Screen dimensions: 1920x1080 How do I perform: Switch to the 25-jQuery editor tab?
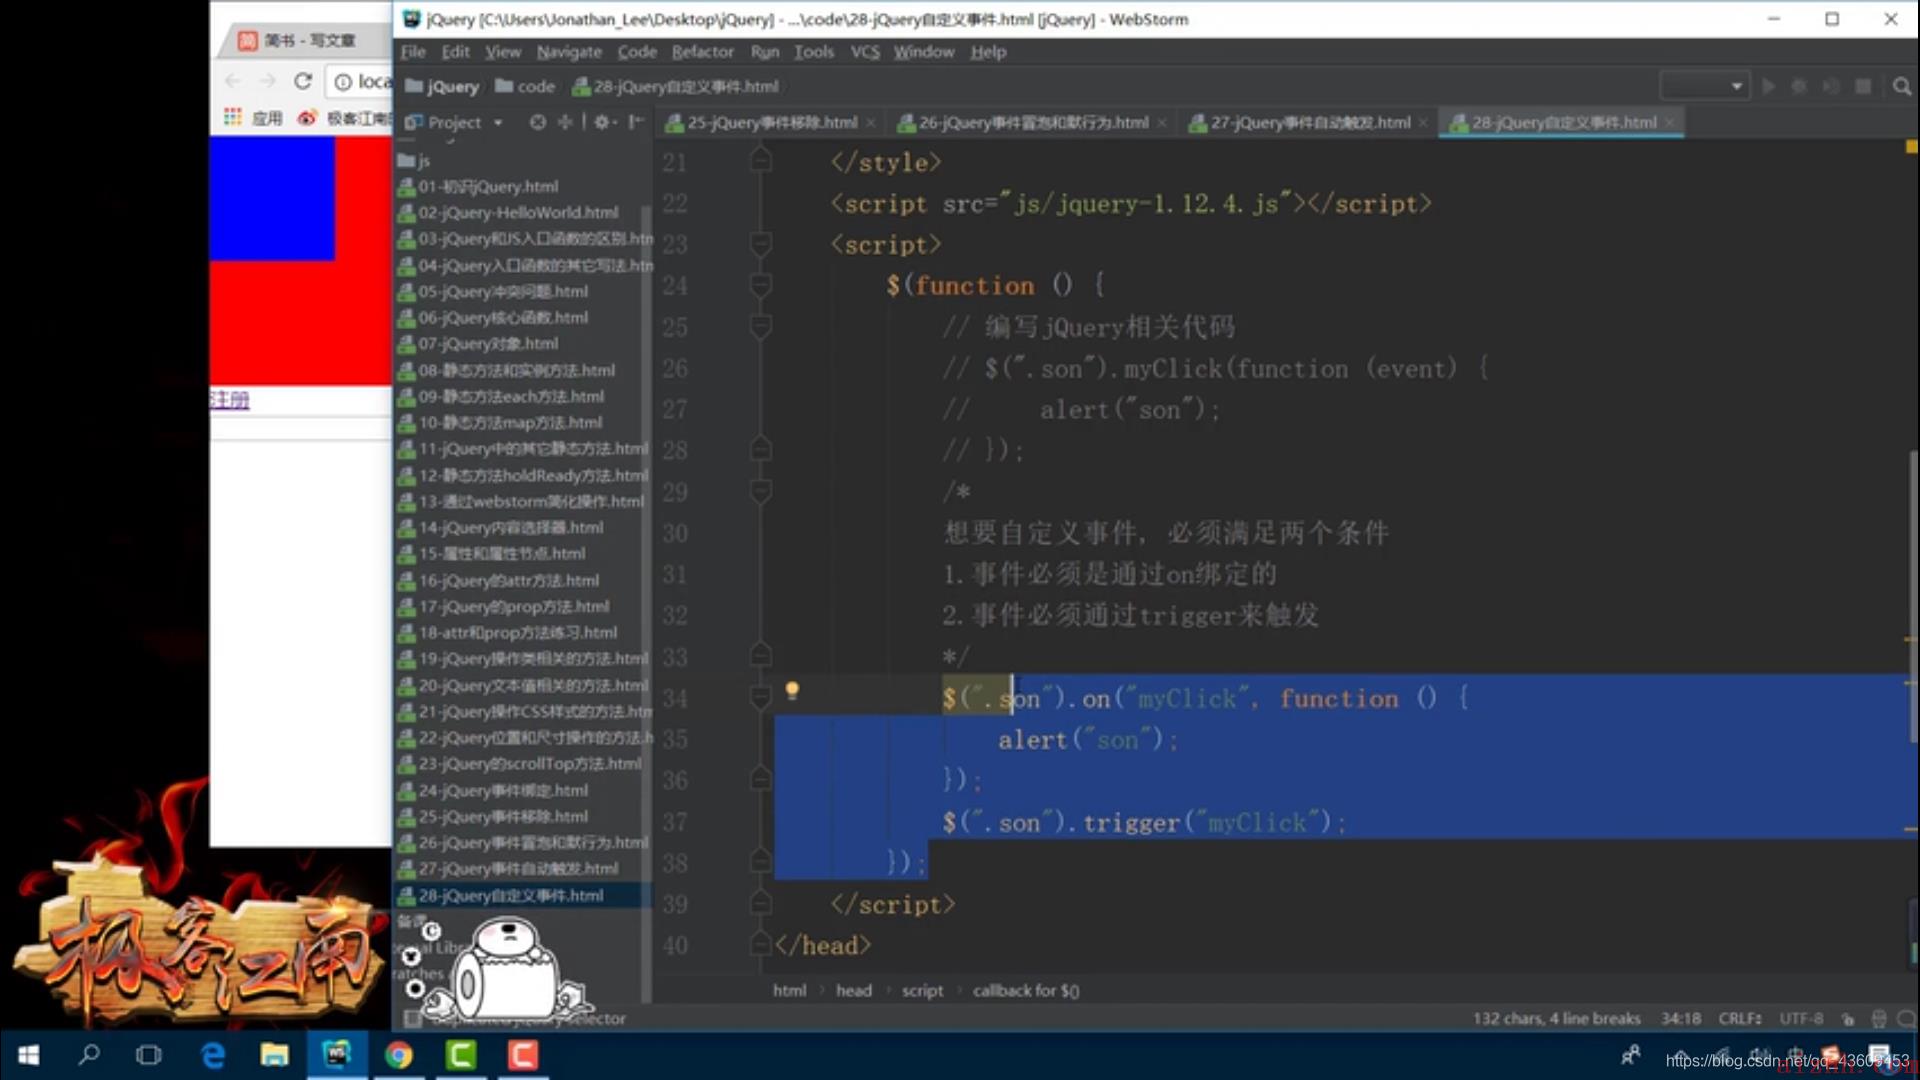tap(762, 122)
